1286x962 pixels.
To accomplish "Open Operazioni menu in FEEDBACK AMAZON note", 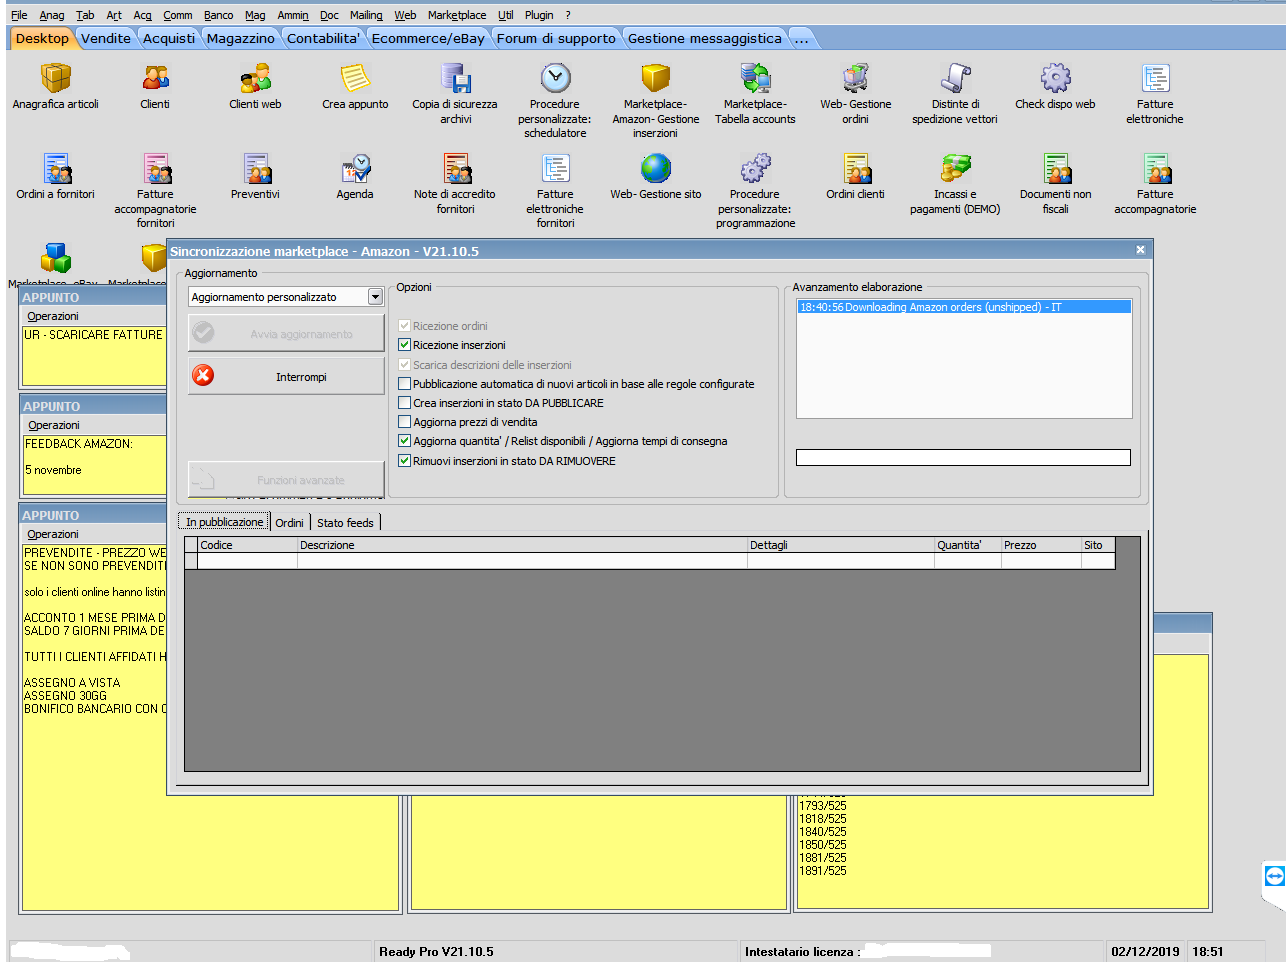I will (54, 425).
